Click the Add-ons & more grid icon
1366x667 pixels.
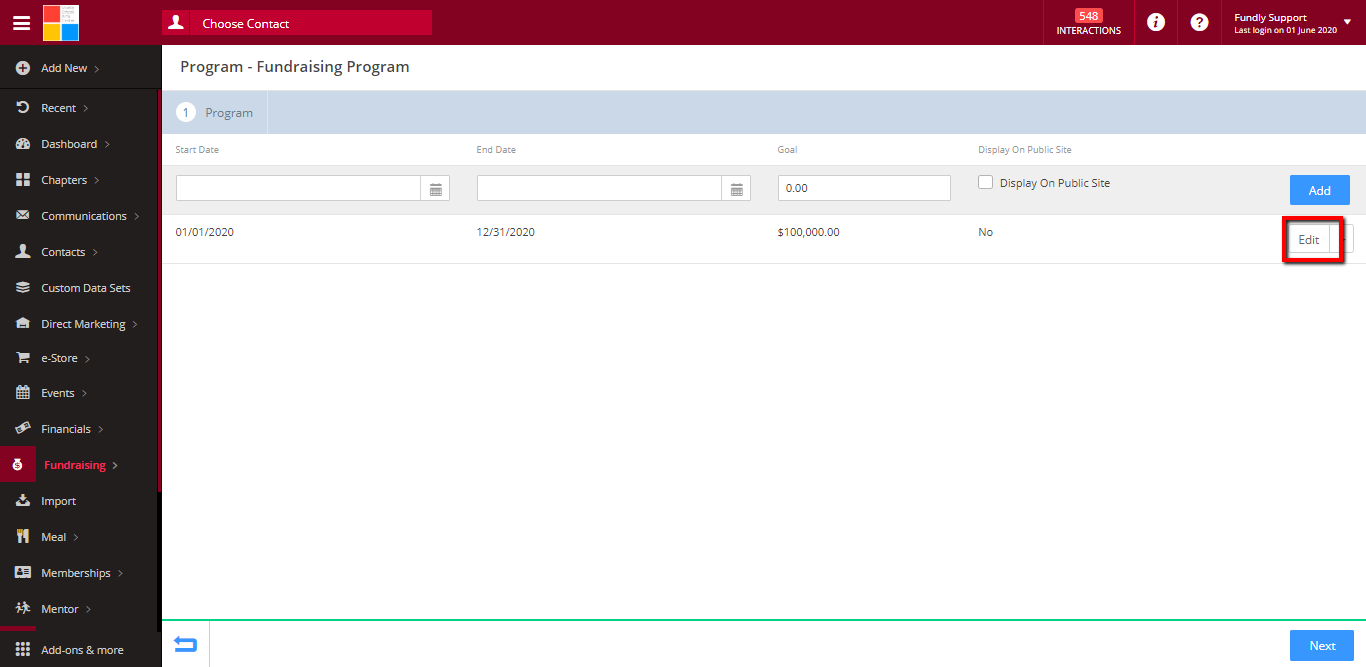[x=23, y=650]
